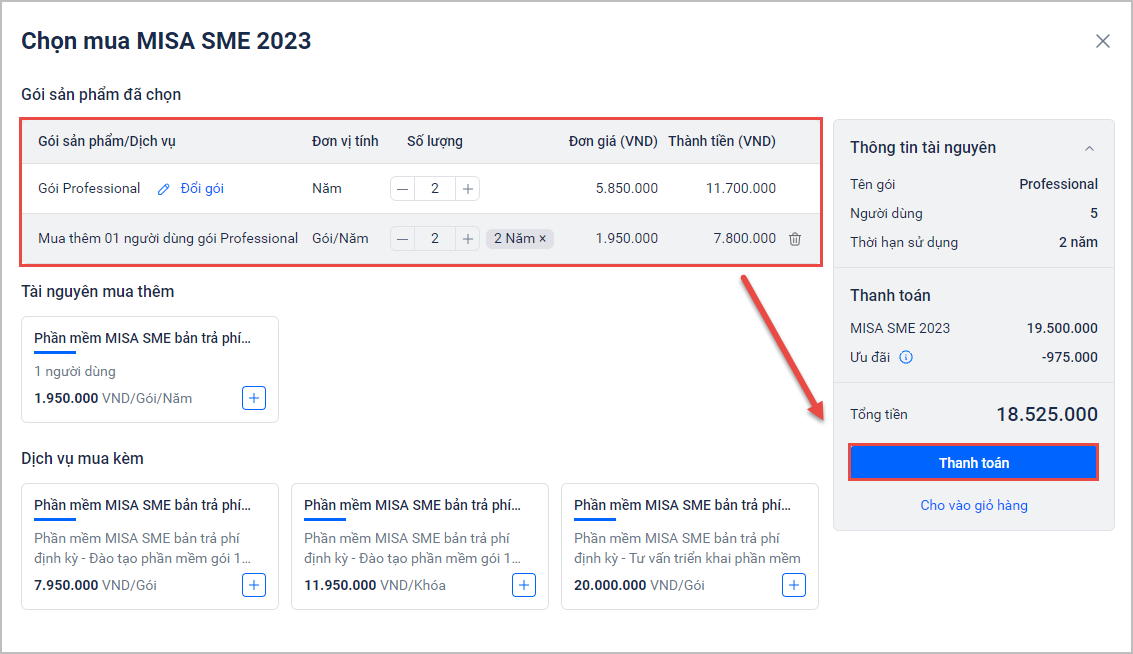
Task: Click the quantity field of Mua thêm 01 người dùng
Action: coord(435,238)
